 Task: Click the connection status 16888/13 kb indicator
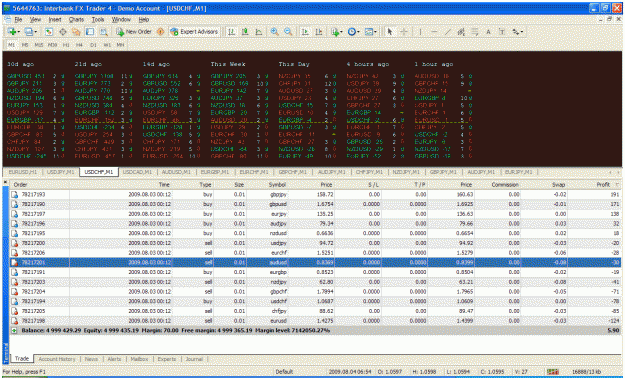(586, 372)
